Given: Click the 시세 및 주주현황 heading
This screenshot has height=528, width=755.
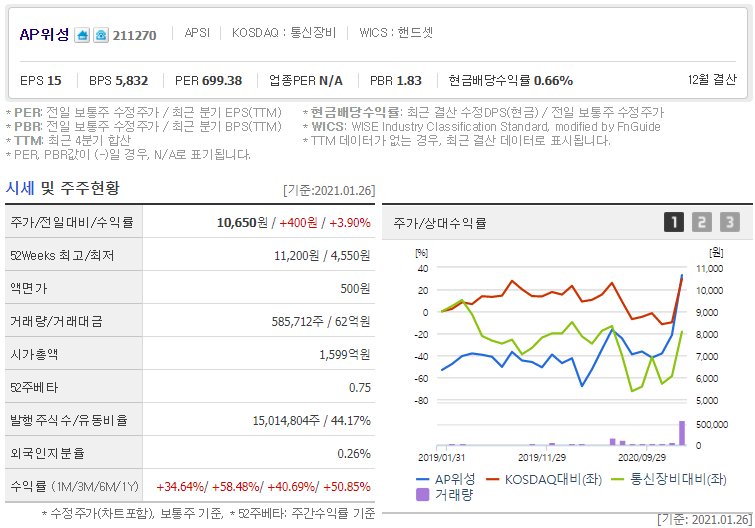Looking at the screenshot, I should pos(62,188).
